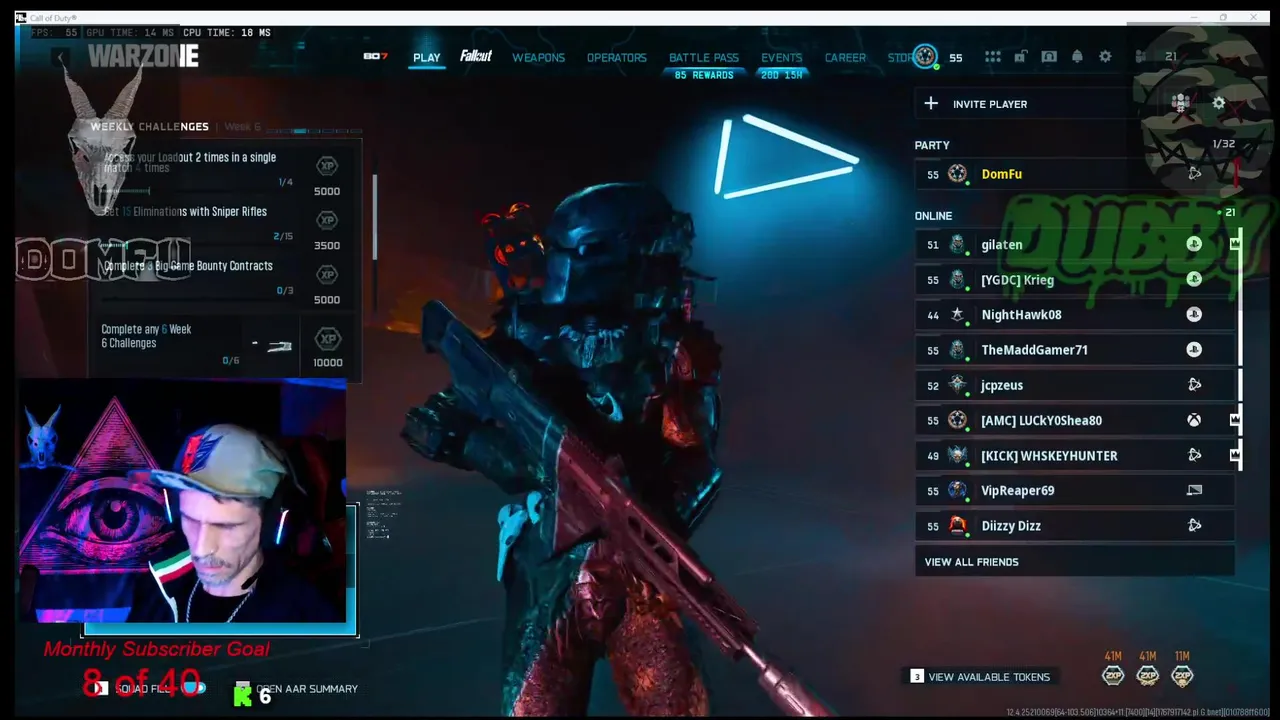The width and height of the screenshot is (1280, 720).
Task: Select friend [AMC] LUCkY0Shea80
Action: click(x=1075, y=420)
